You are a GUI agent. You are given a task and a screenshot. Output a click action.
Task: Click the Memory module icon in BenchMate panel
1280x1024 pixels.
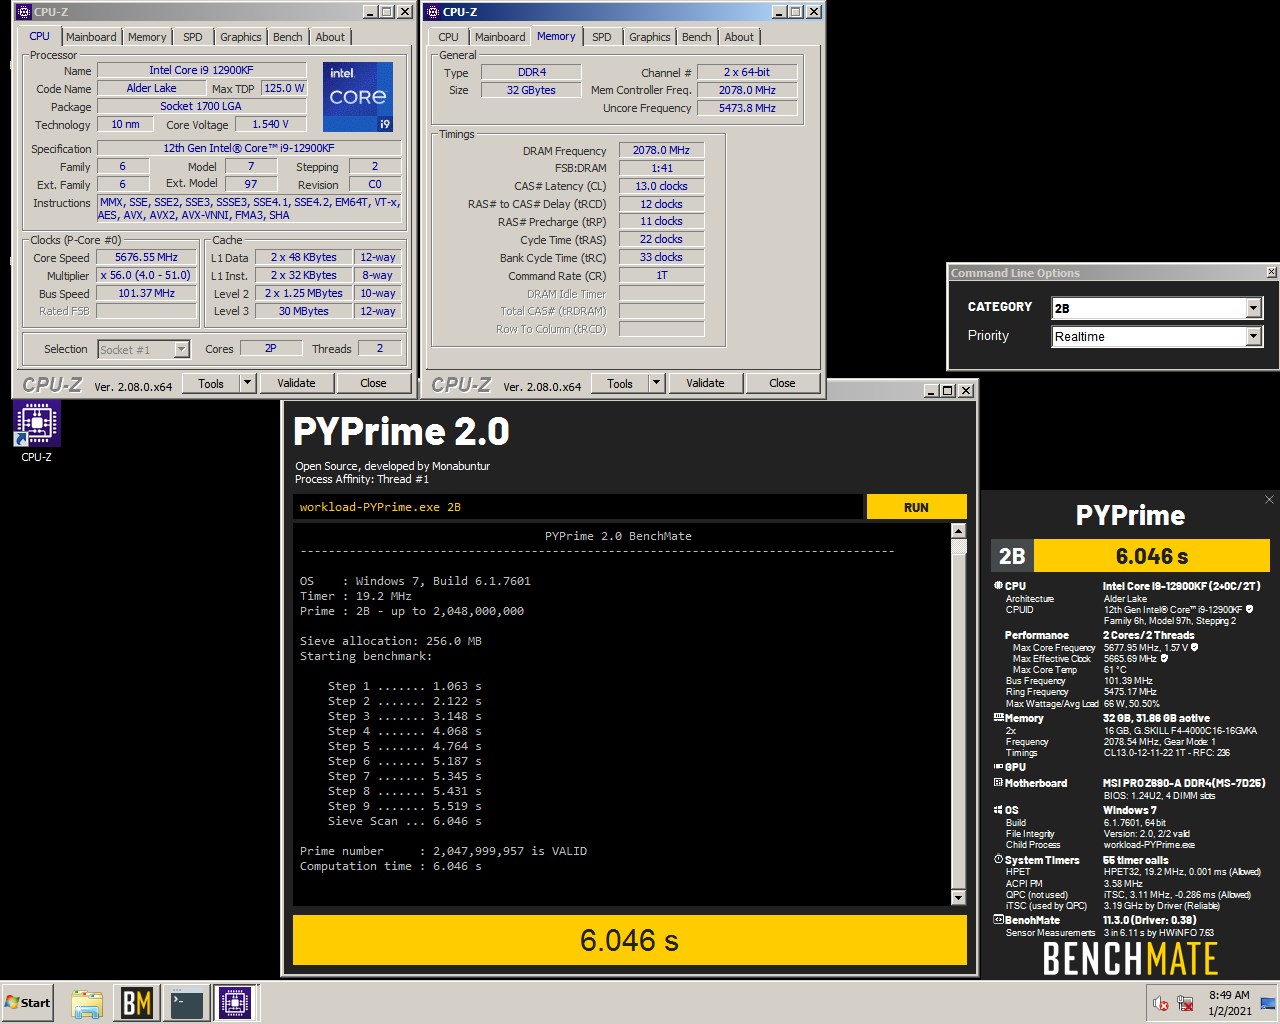click(998, 718)
